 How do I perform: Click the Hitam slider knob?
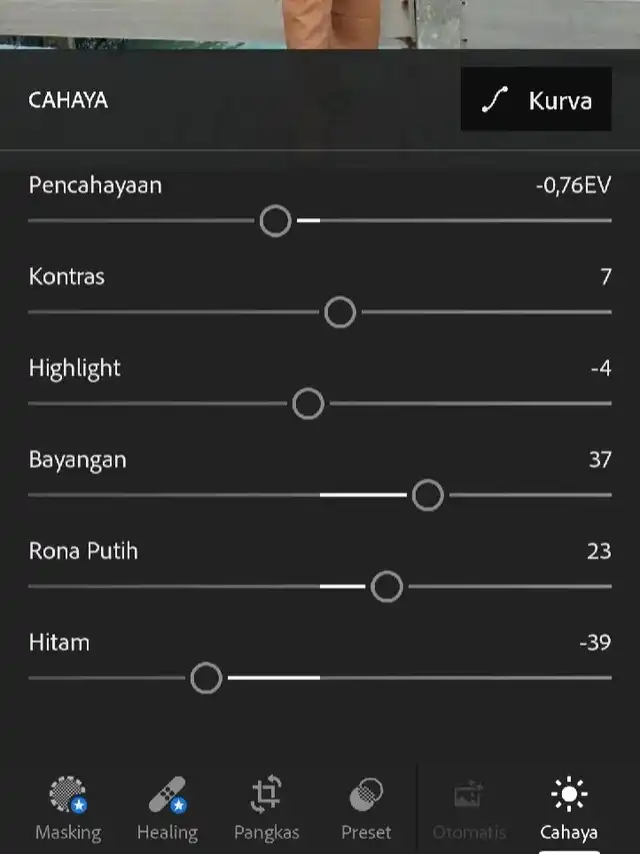coord(206,678)
